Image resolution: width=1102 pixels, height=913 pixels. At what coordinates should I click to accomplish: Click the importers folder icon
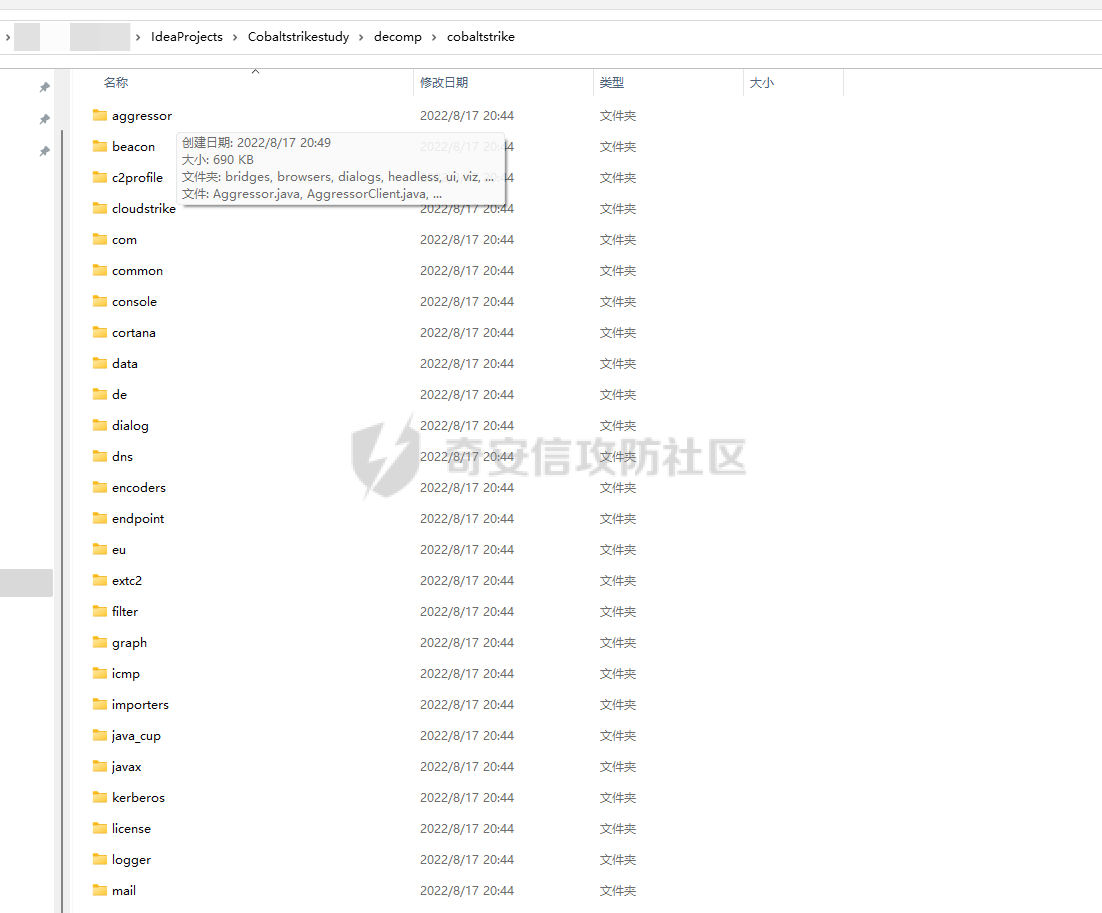click(100, 704)
